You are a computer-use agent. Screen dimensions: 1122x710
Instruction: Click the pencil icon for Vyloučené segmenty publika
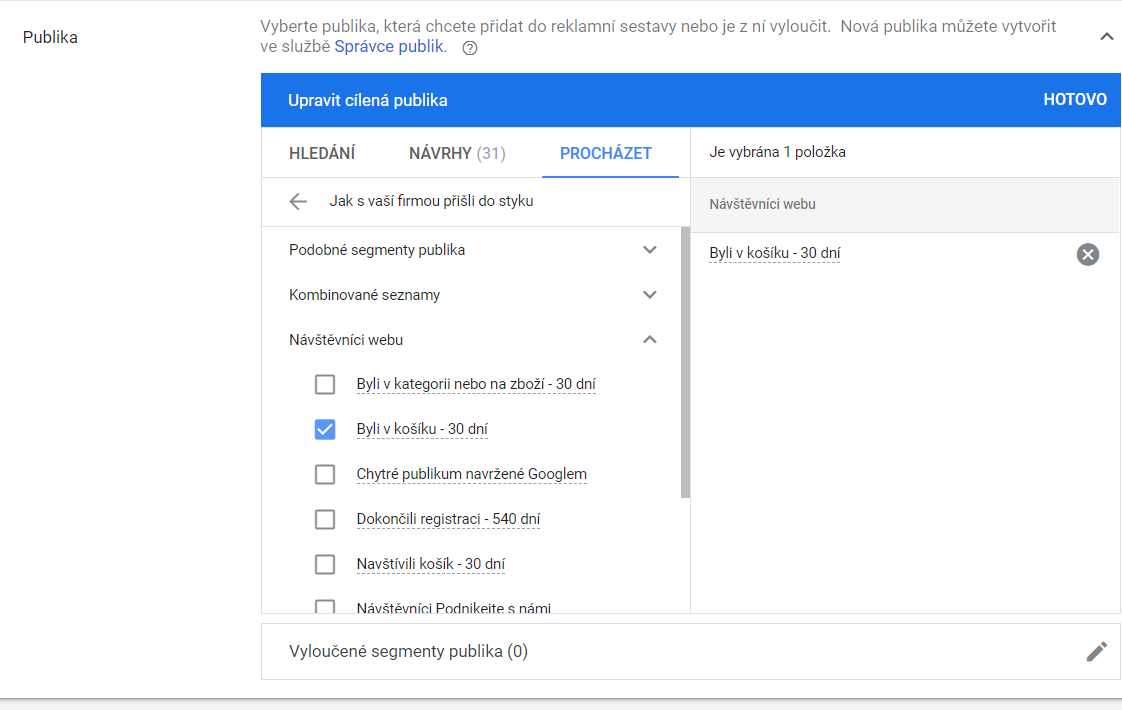tap(1096, 651)
